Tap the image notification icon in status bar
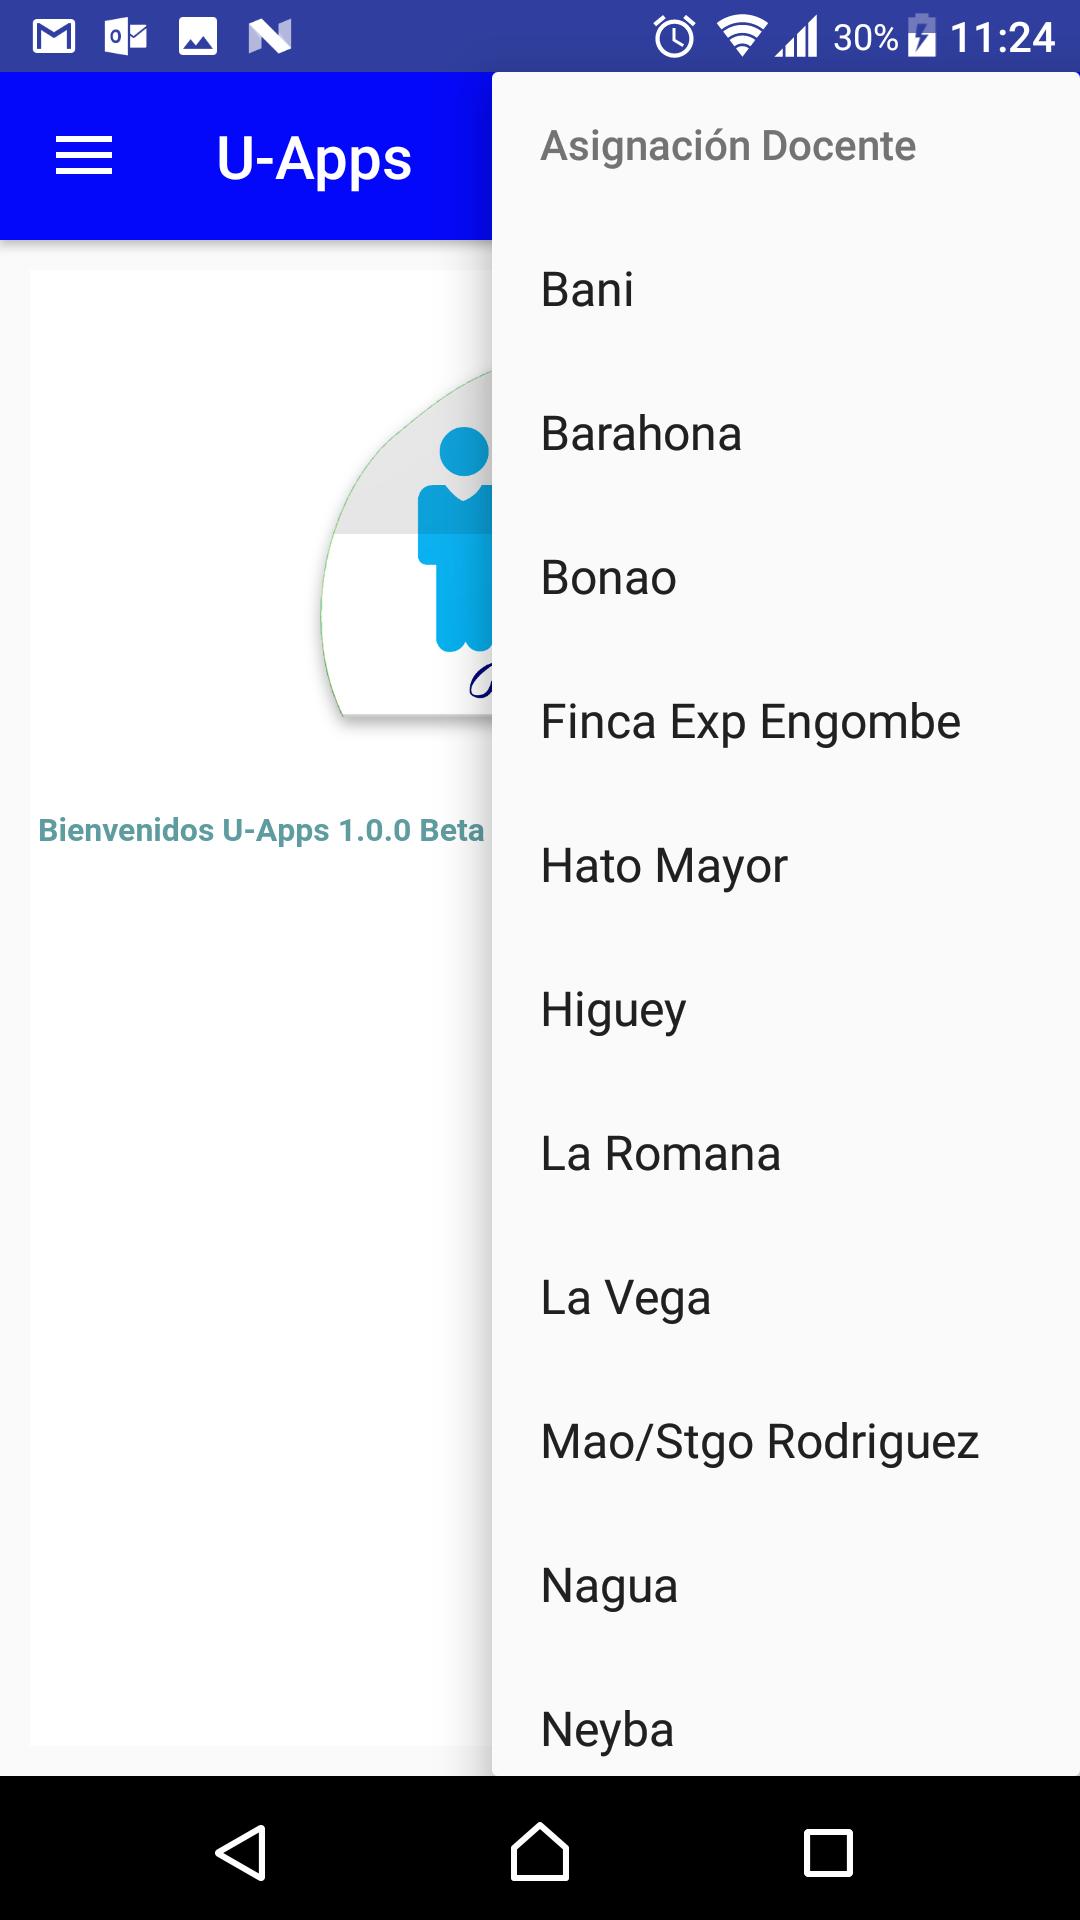The image size is (1080, 1920). tap(198, 37)
